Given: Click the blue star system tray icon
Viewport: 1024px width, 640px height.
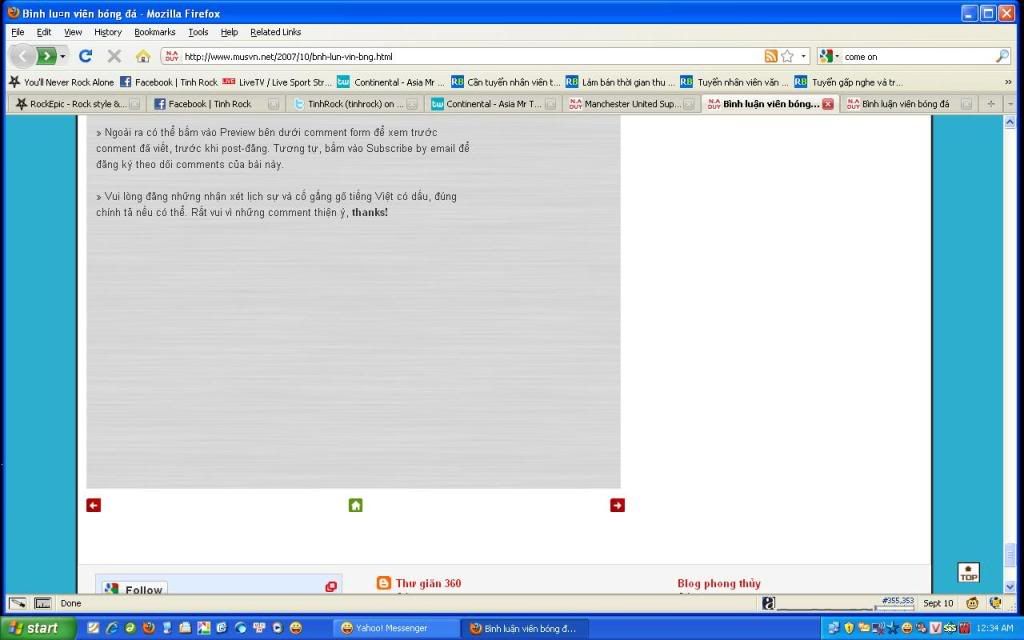Looking at the screenshot, I should [892, 628].
